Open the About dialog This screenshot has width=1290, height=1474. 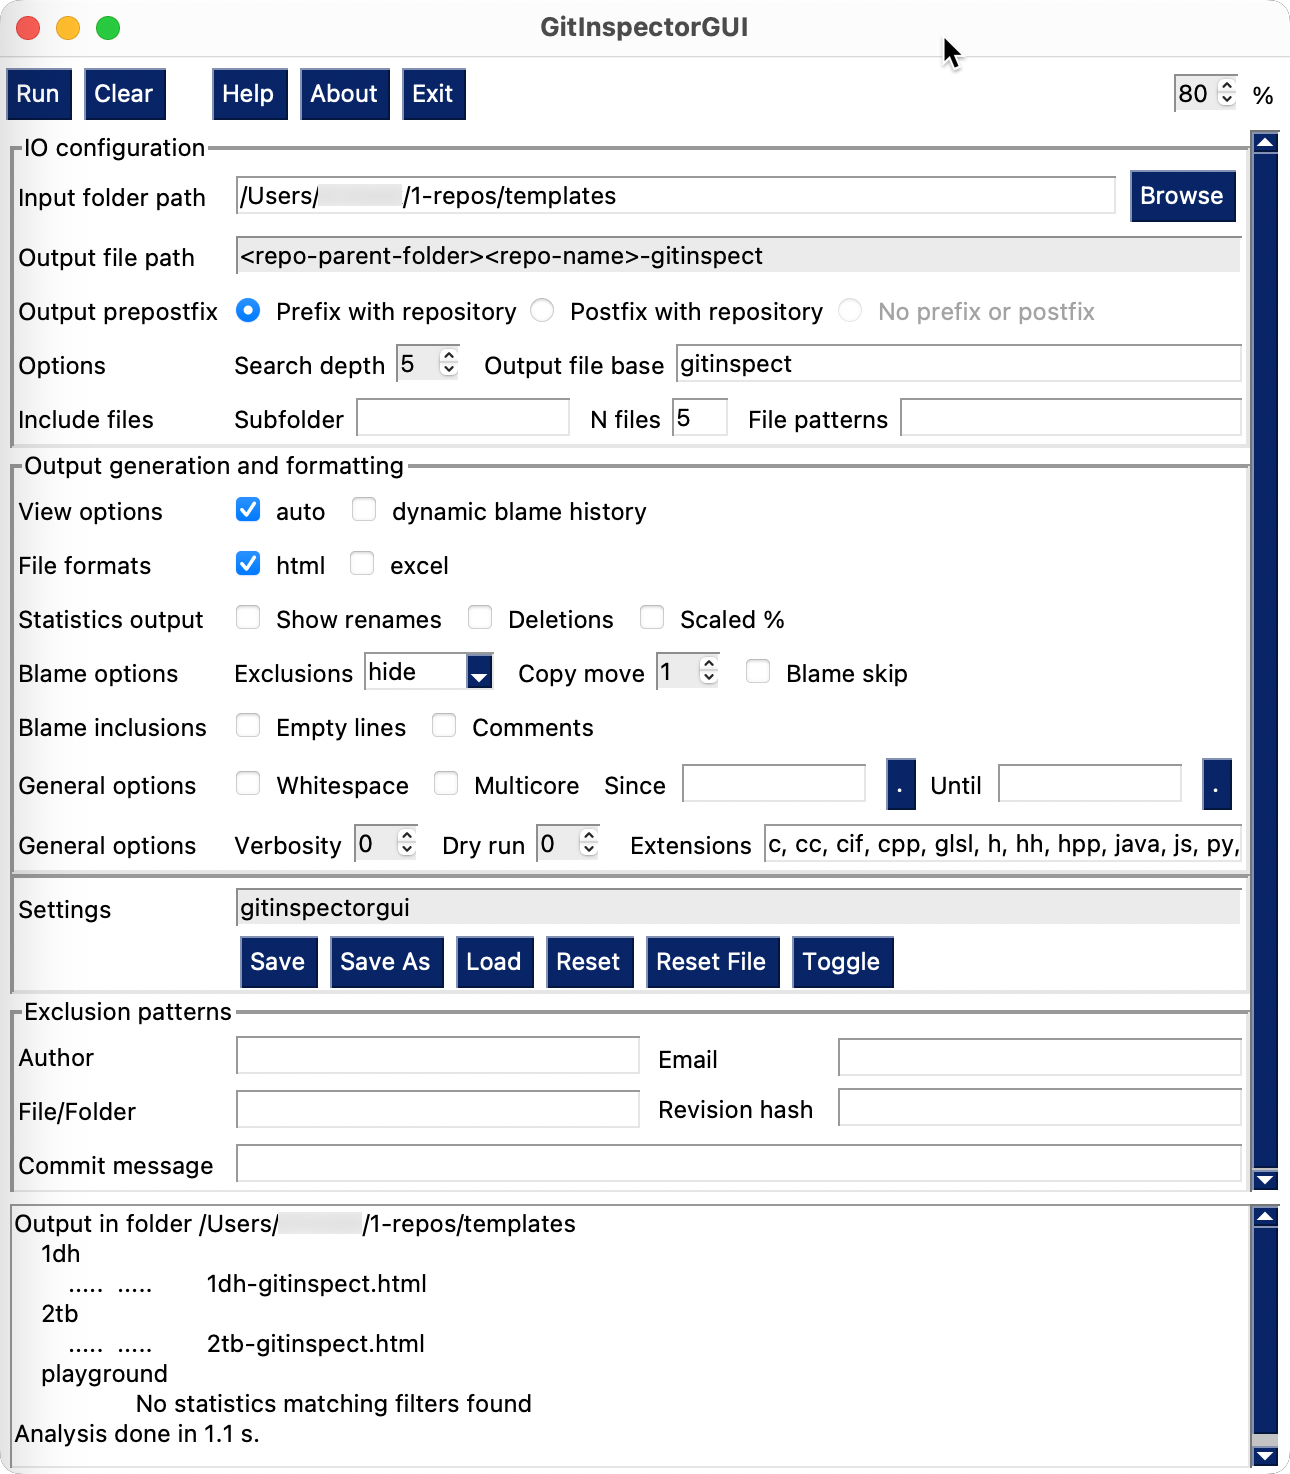(x=344, y=94)
